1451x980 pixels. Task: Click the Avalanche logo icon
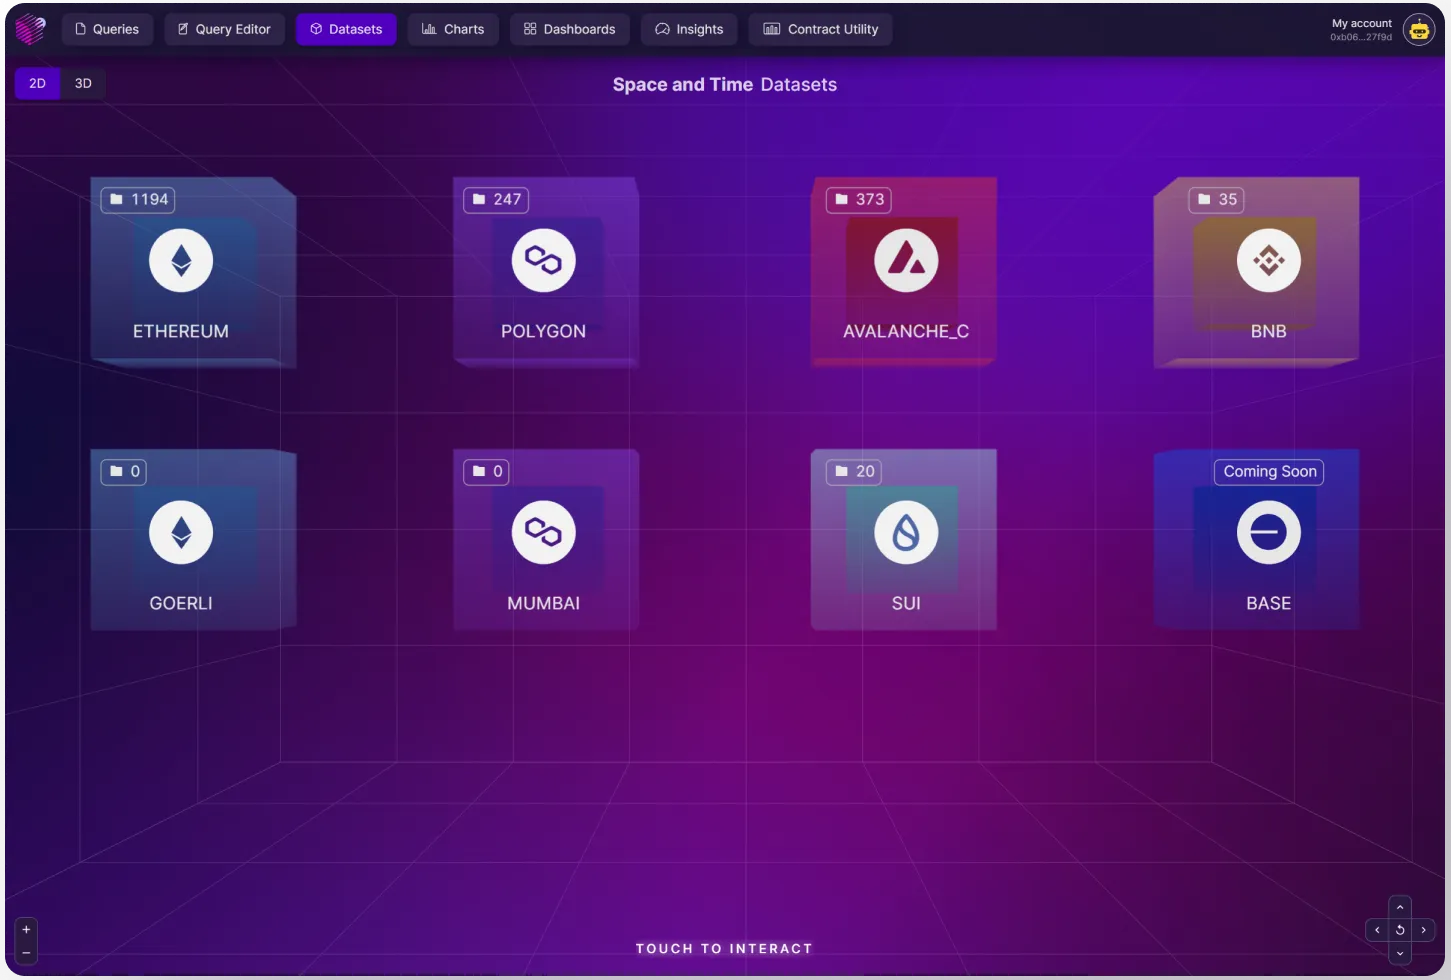[906, 260]
